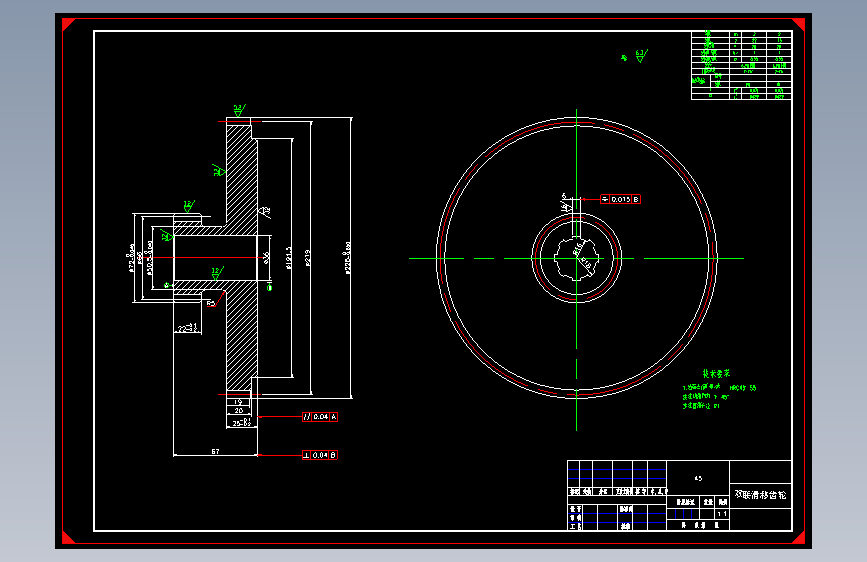Click the R5 fillet radius label
The height and width of the screenshot is (562, 867).
coord(210,303)
